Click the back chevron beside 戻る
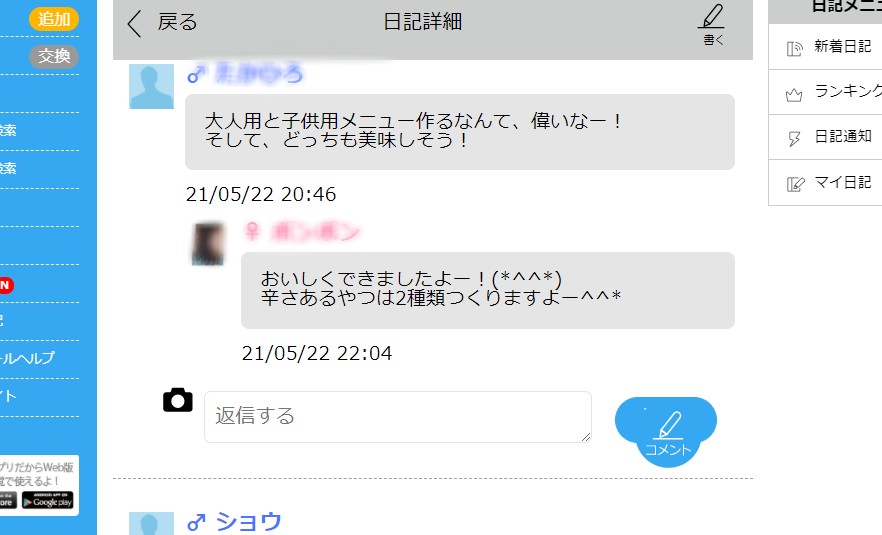 (134, 24)
